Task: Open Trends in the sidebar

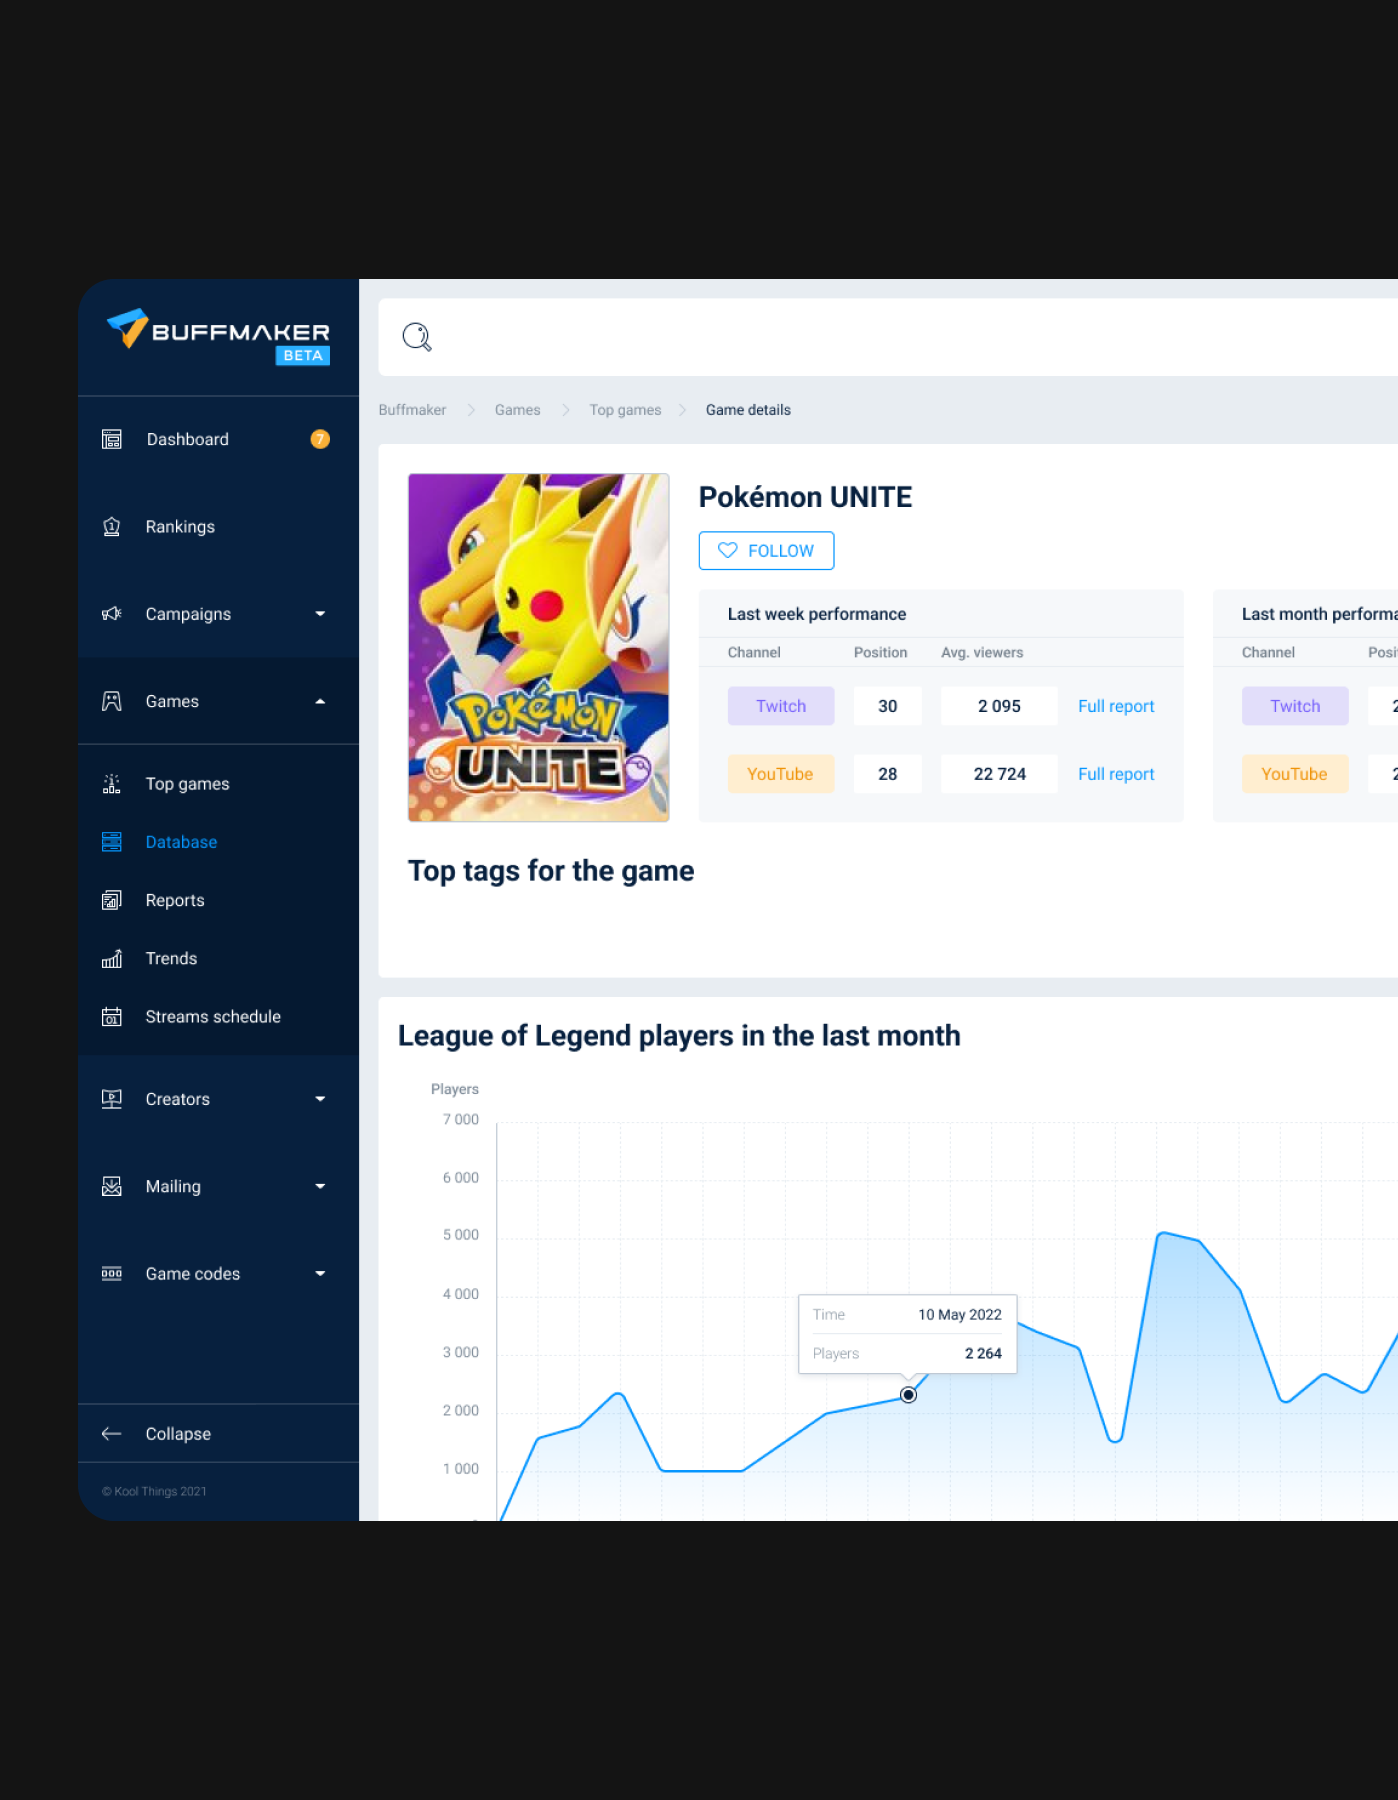Action: [x=218, y=958]
